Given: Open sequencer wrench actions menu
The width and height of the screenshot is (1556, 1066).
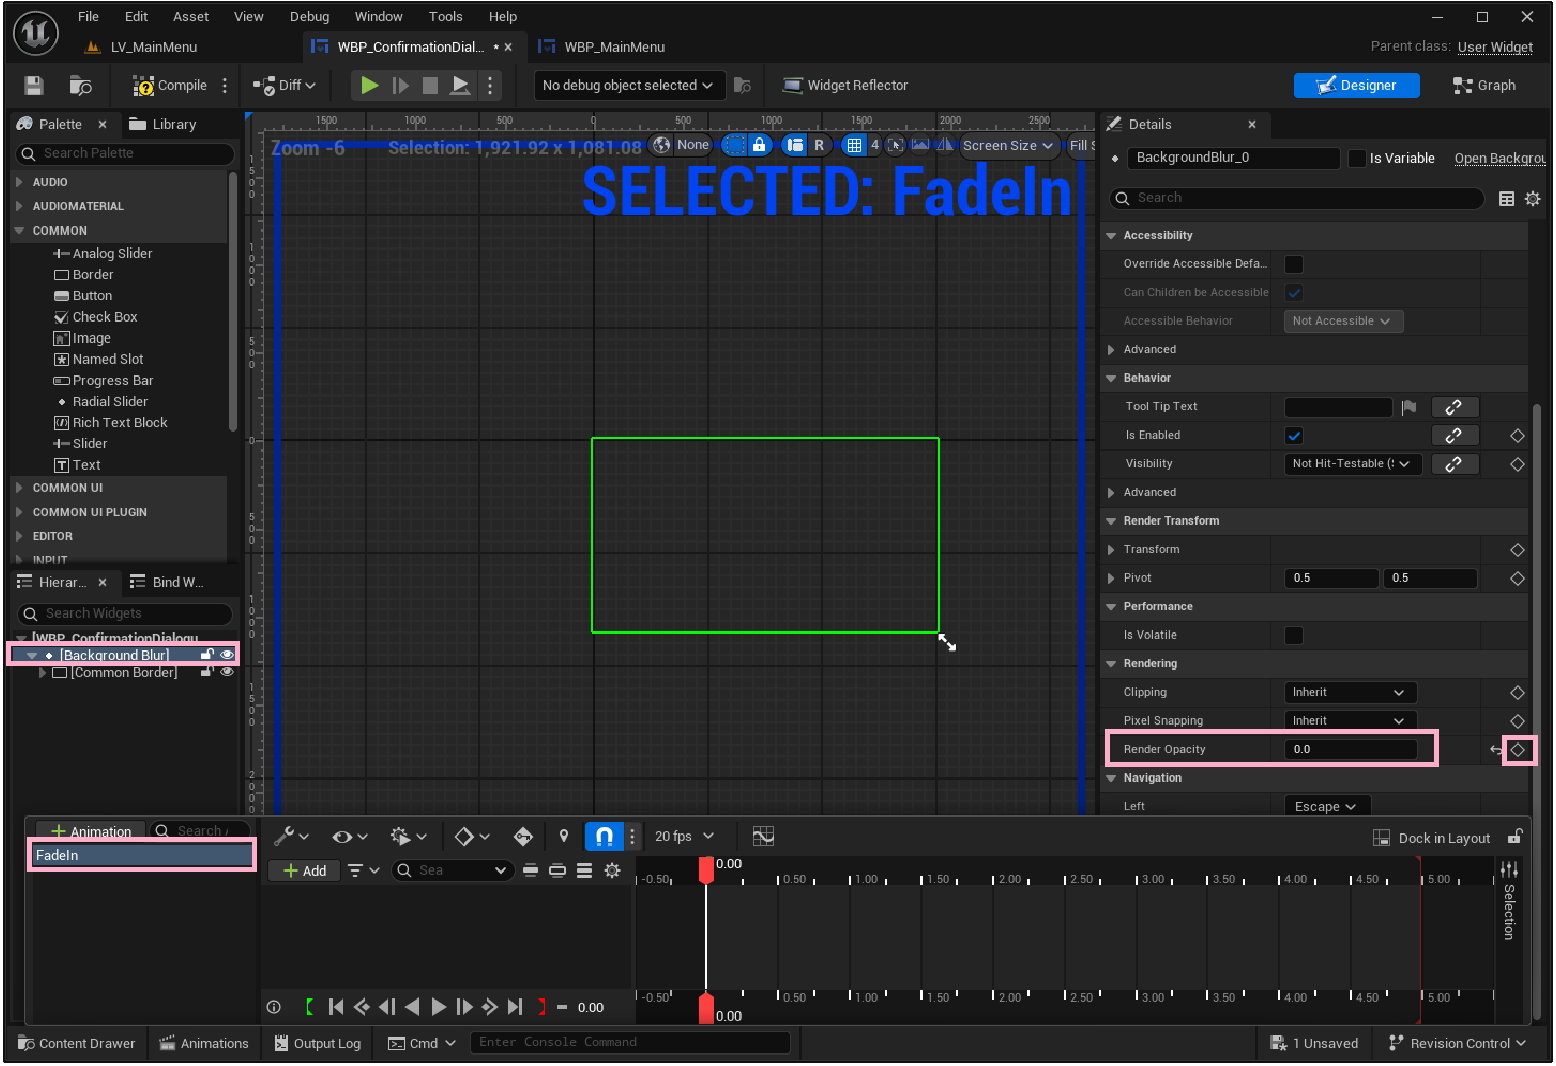Looking at the screenshot, I should tap(291, 836).
